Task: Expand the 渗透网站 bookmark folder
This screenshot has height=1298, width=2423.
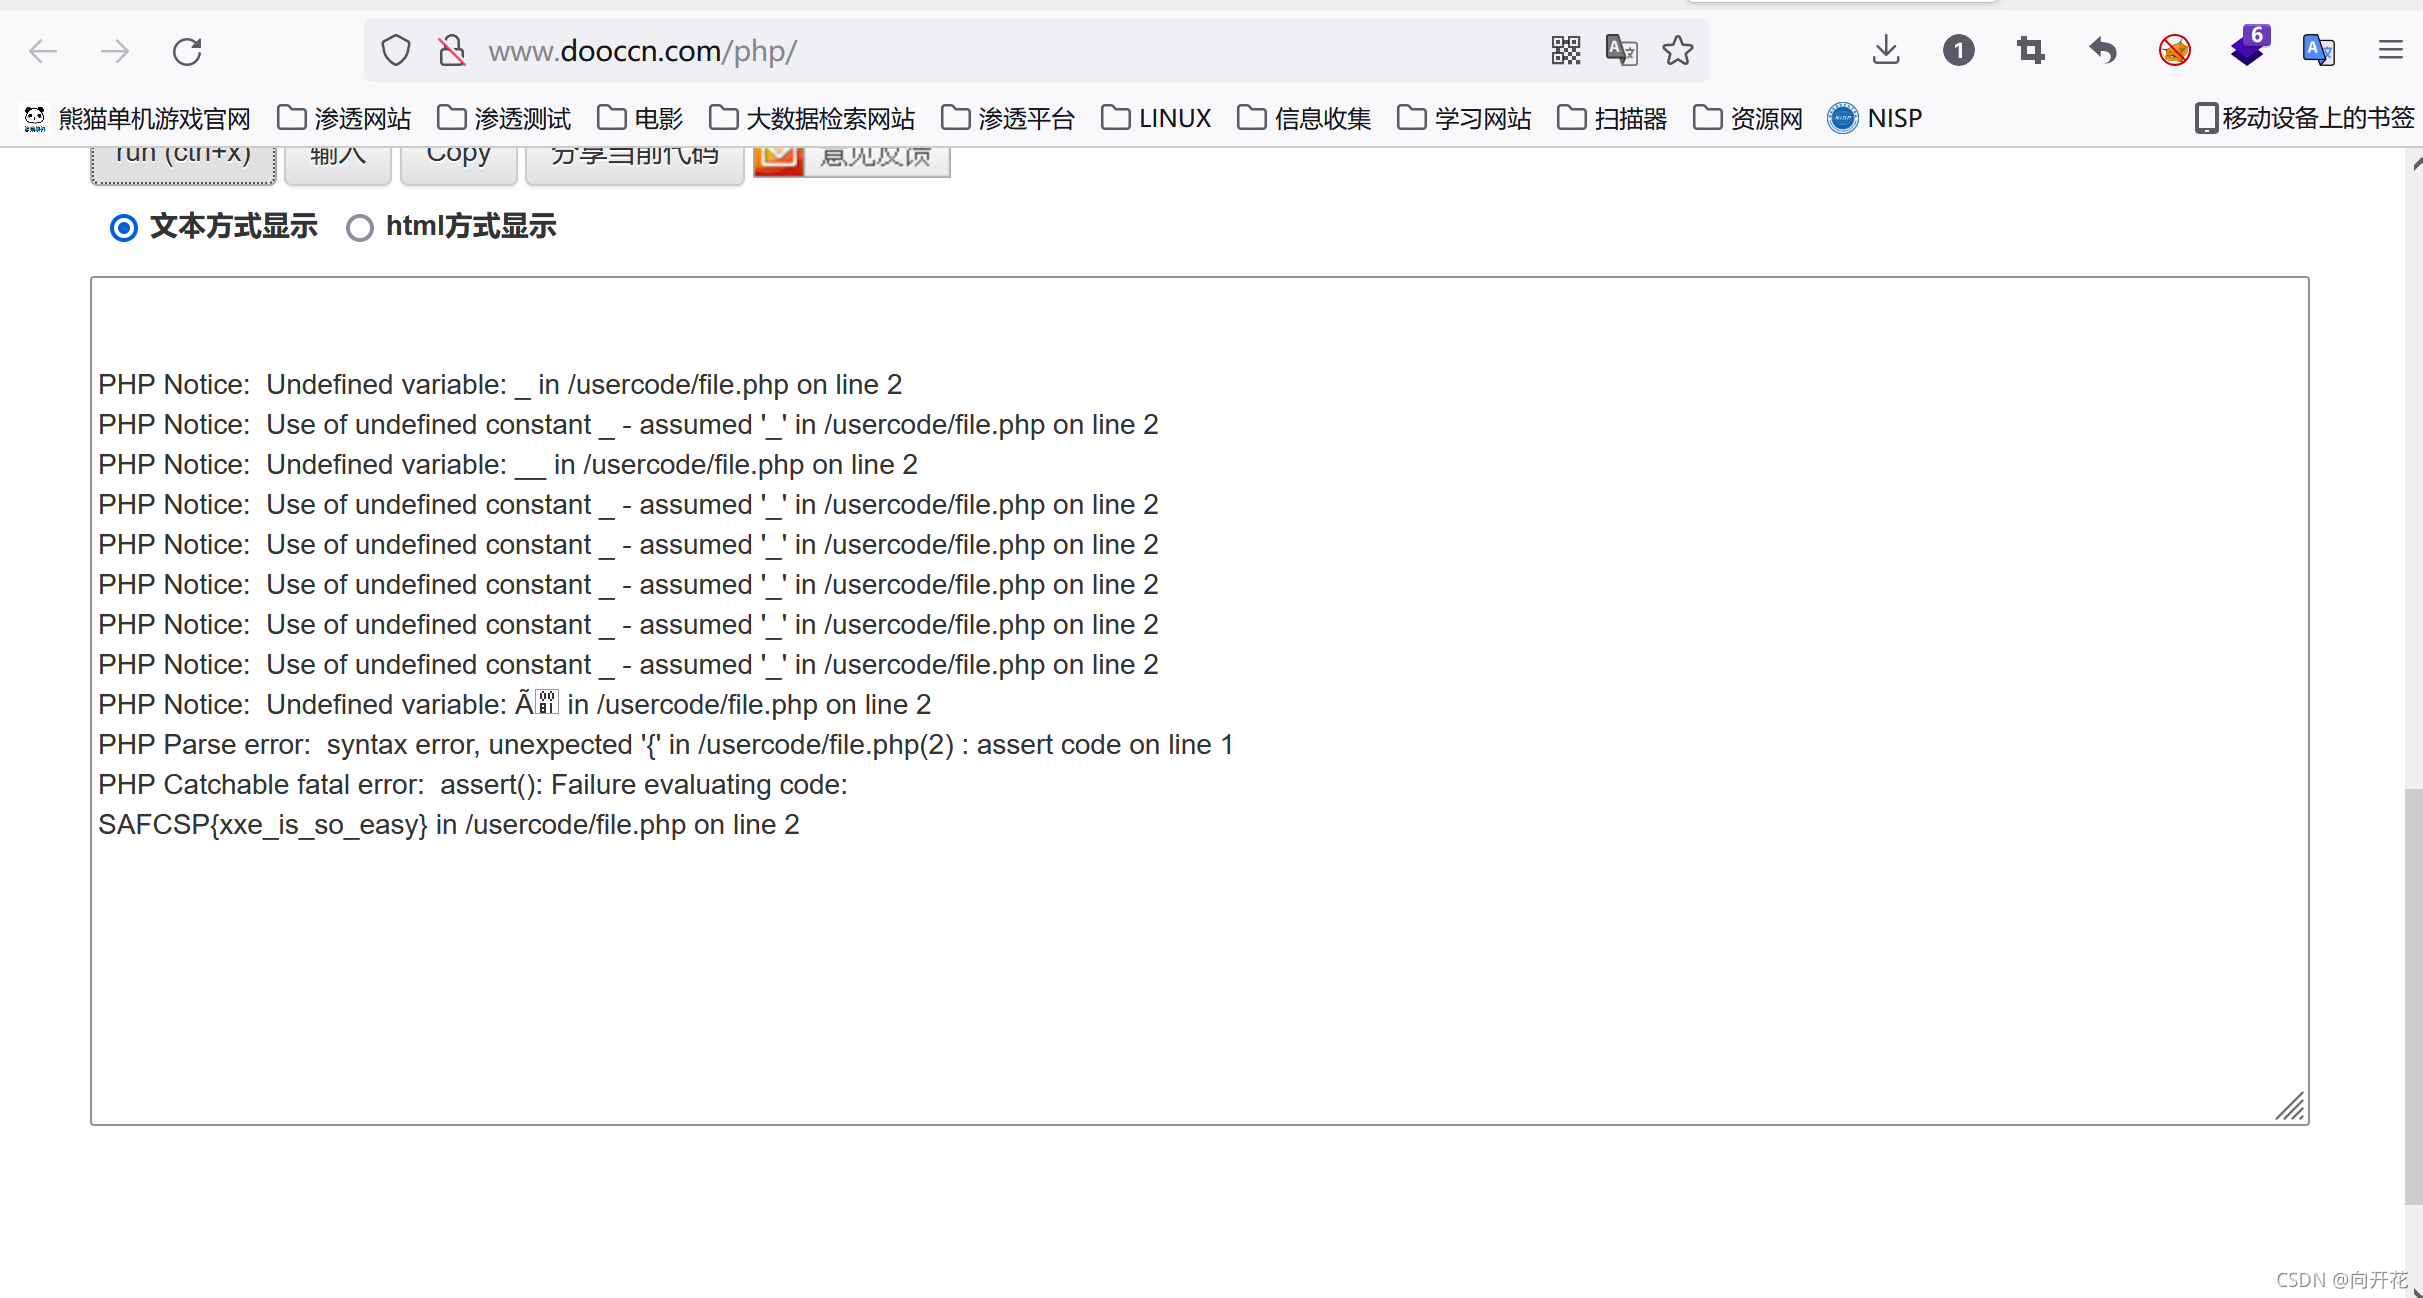Action: (344, 119)
